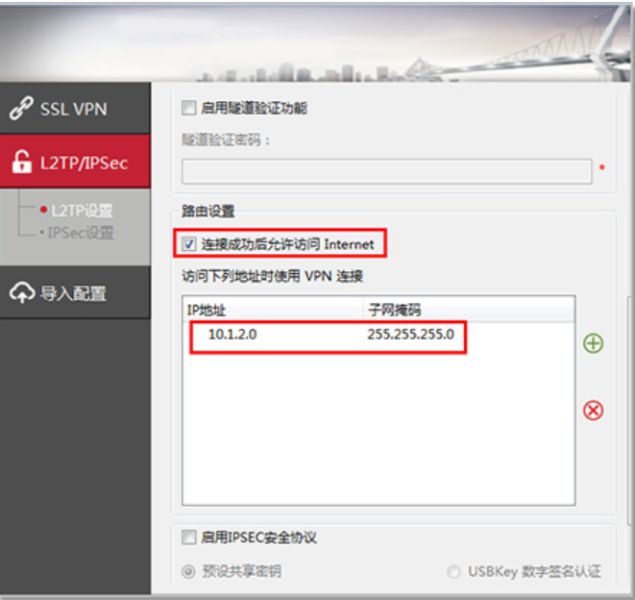Select the L2TP设置 sub-item
Screen dimensions: 635x600
[x=82, y=211]
